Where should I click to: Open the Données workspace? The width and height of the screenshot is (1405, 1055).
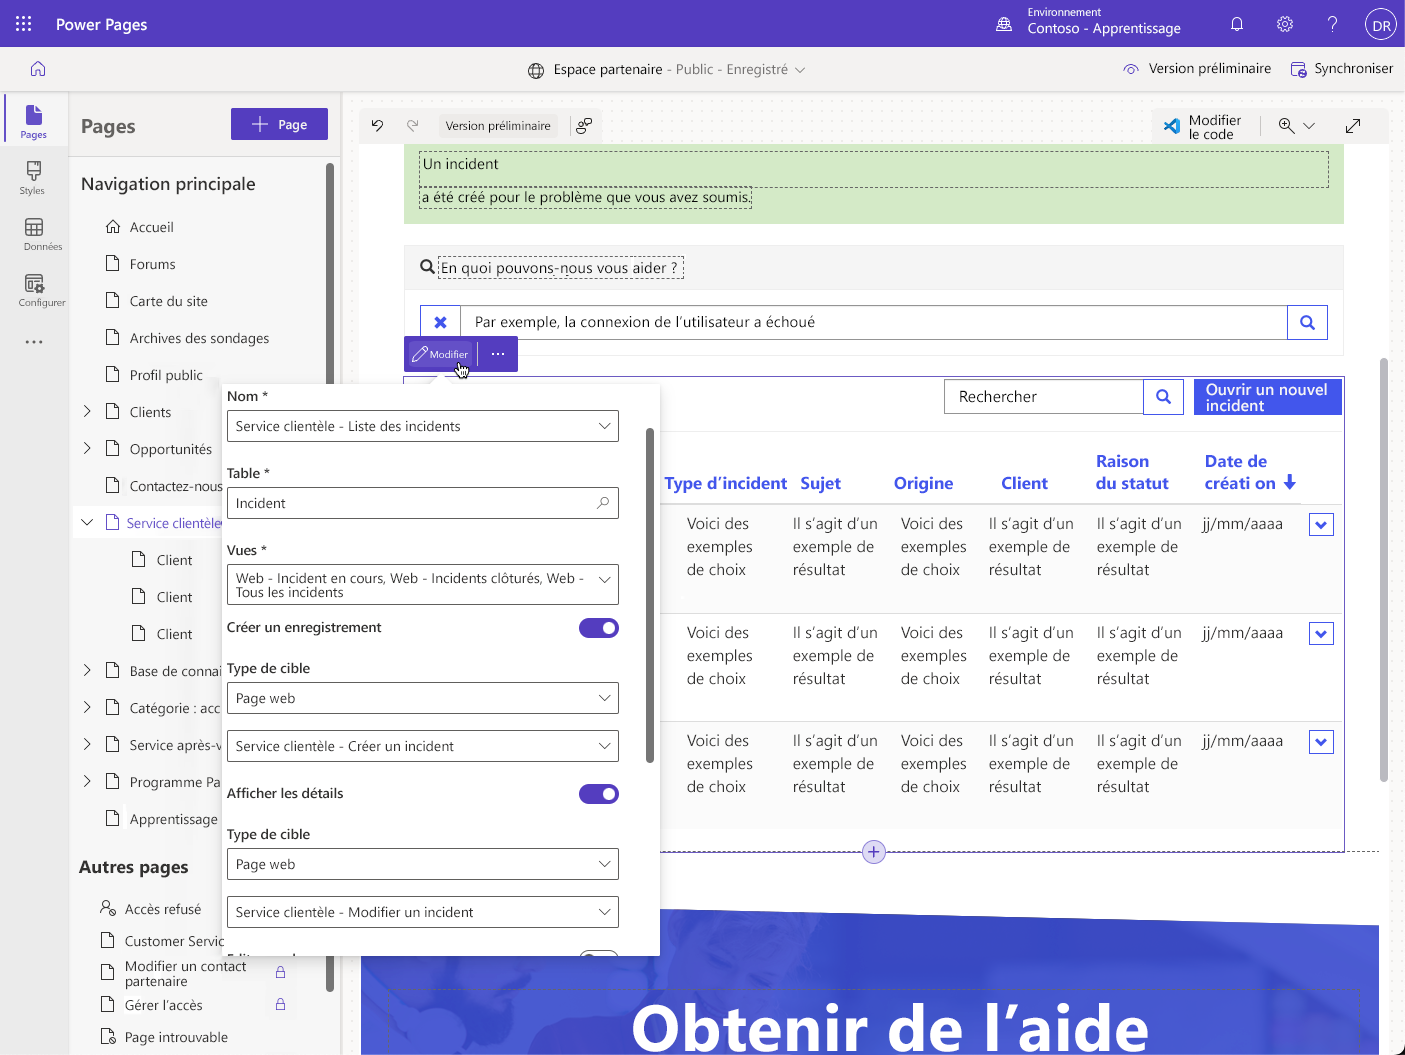coord(33,234)
